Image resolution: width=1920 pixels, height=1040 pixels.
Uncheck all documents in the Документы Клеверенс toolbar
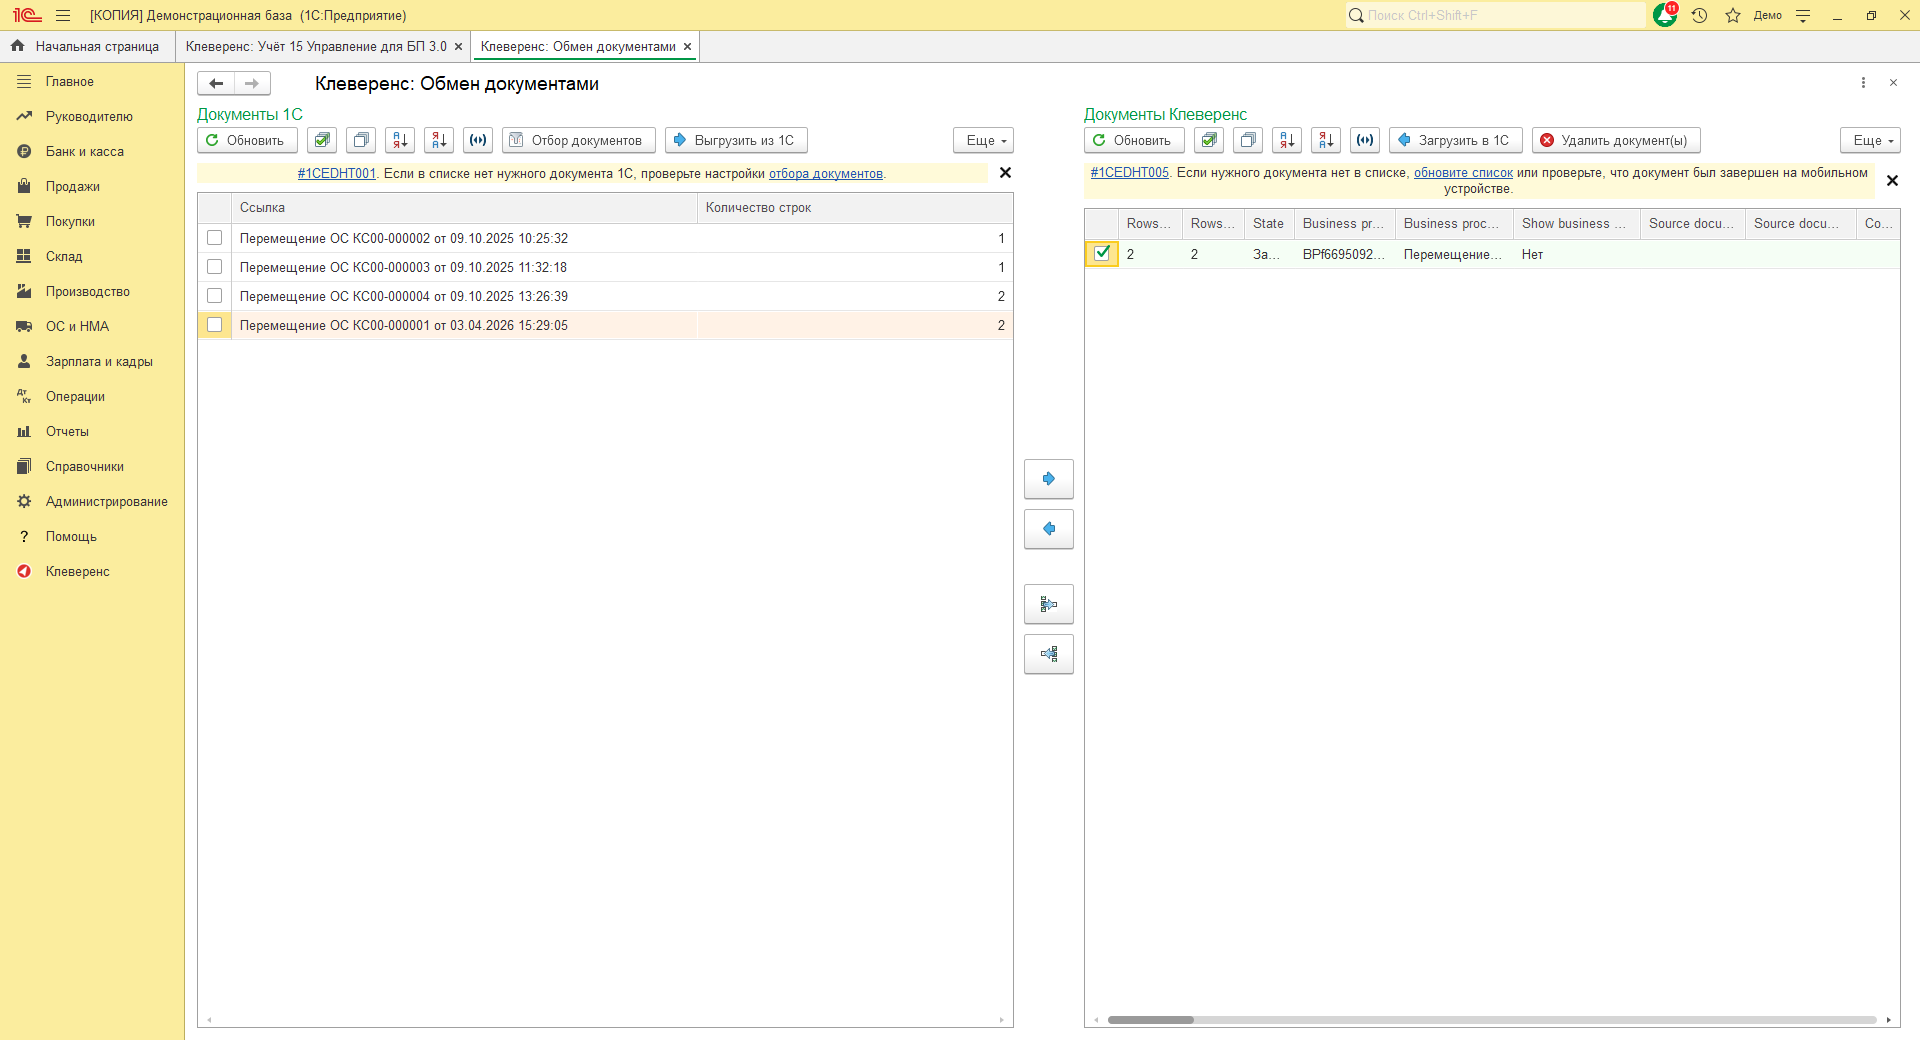click(1248, 140)
